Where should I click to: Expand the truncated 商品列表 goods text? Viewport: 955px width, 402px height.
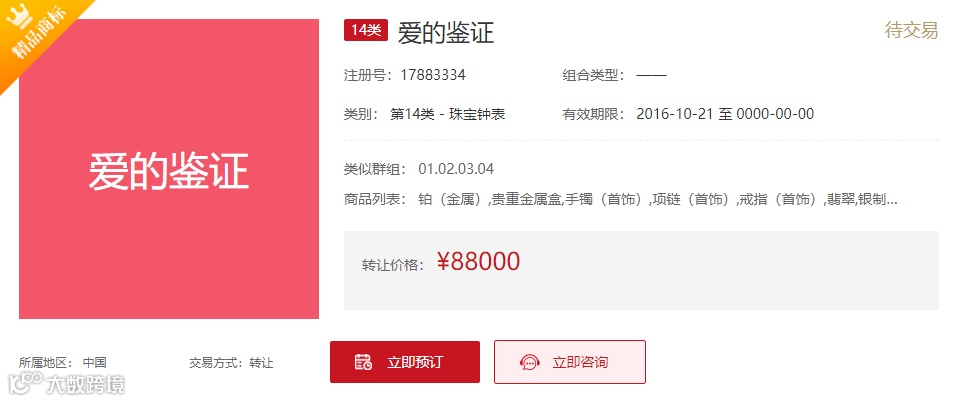coord(658,199)
